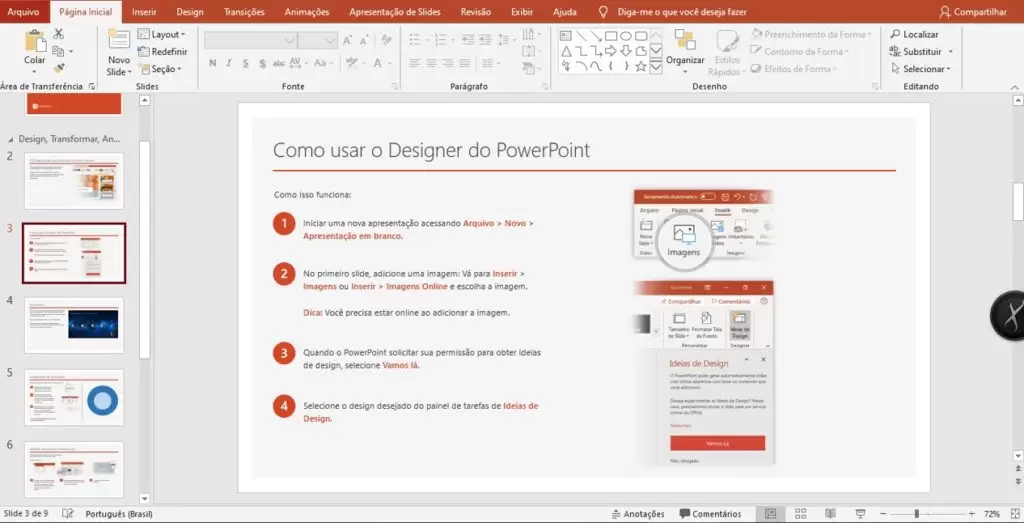
Task: Toggle italic (I) formatting
Action: pyautogui.click(x=229, y=63)
